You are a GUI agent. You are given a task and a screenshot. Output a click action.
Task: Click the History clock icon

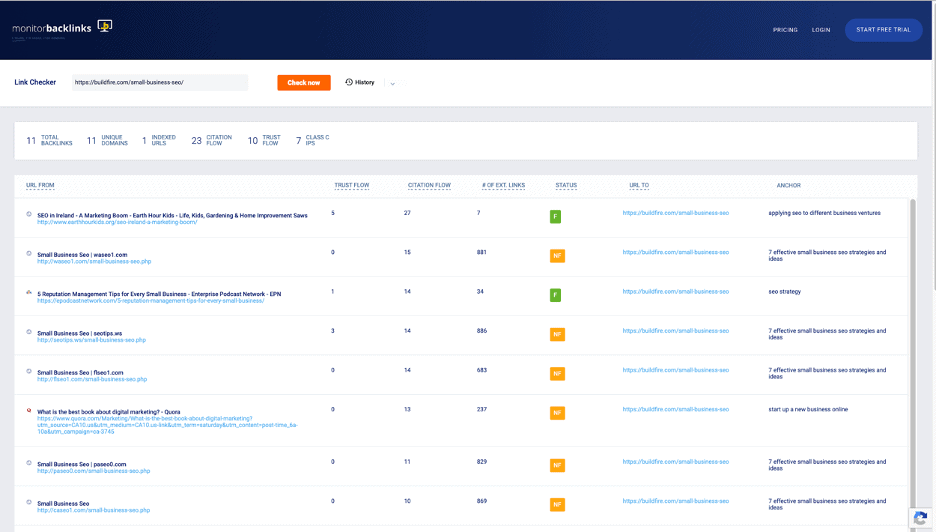point(349,82)
